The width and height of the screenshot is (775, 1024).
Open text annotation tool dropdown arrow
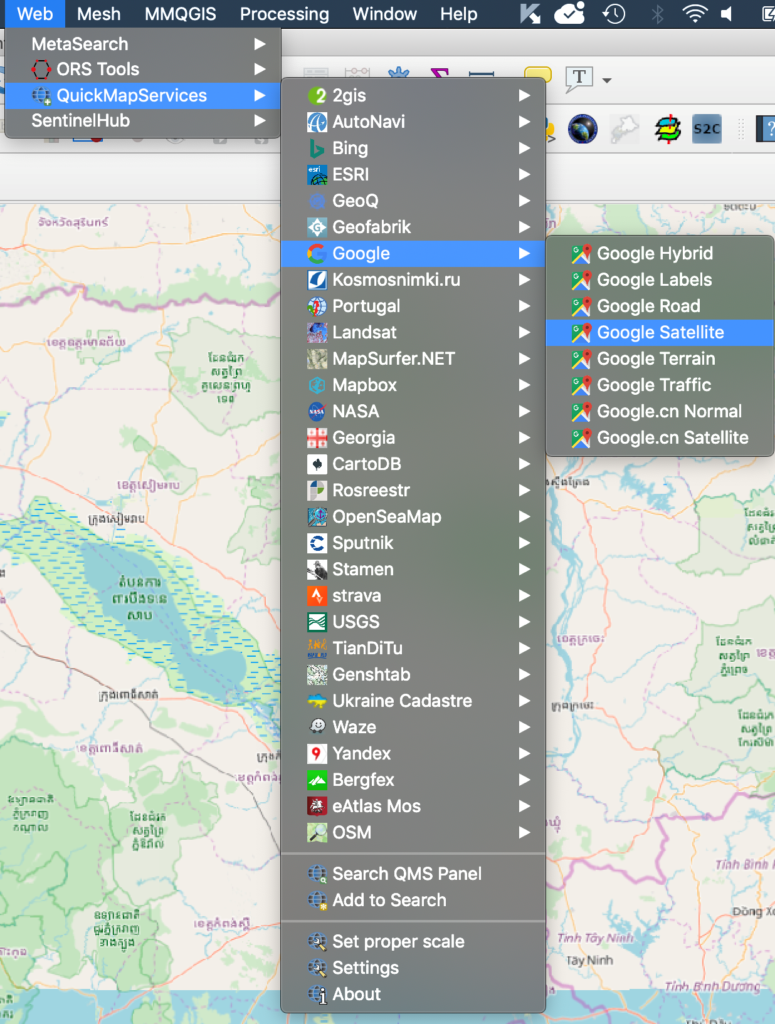607,80
